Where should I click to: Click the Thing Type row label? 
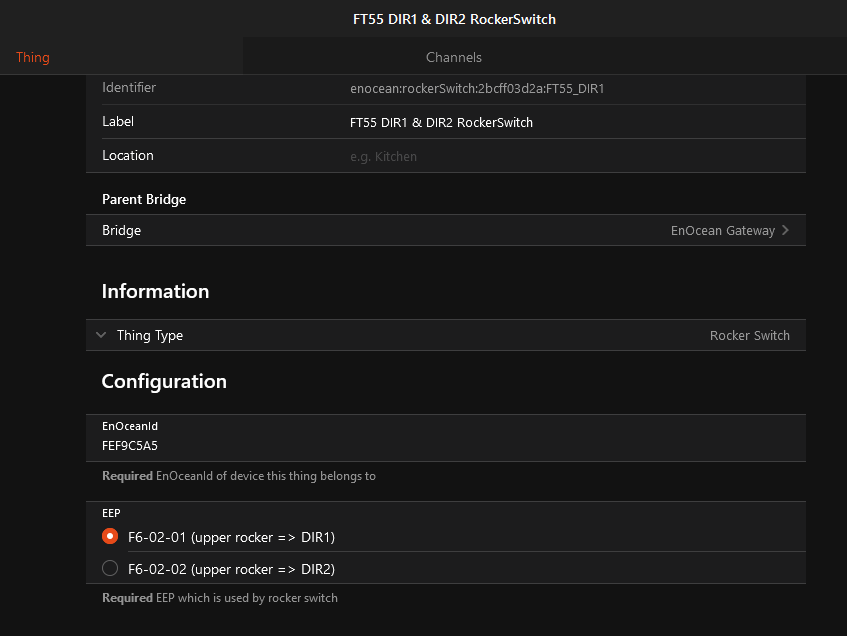pos(150,335)
